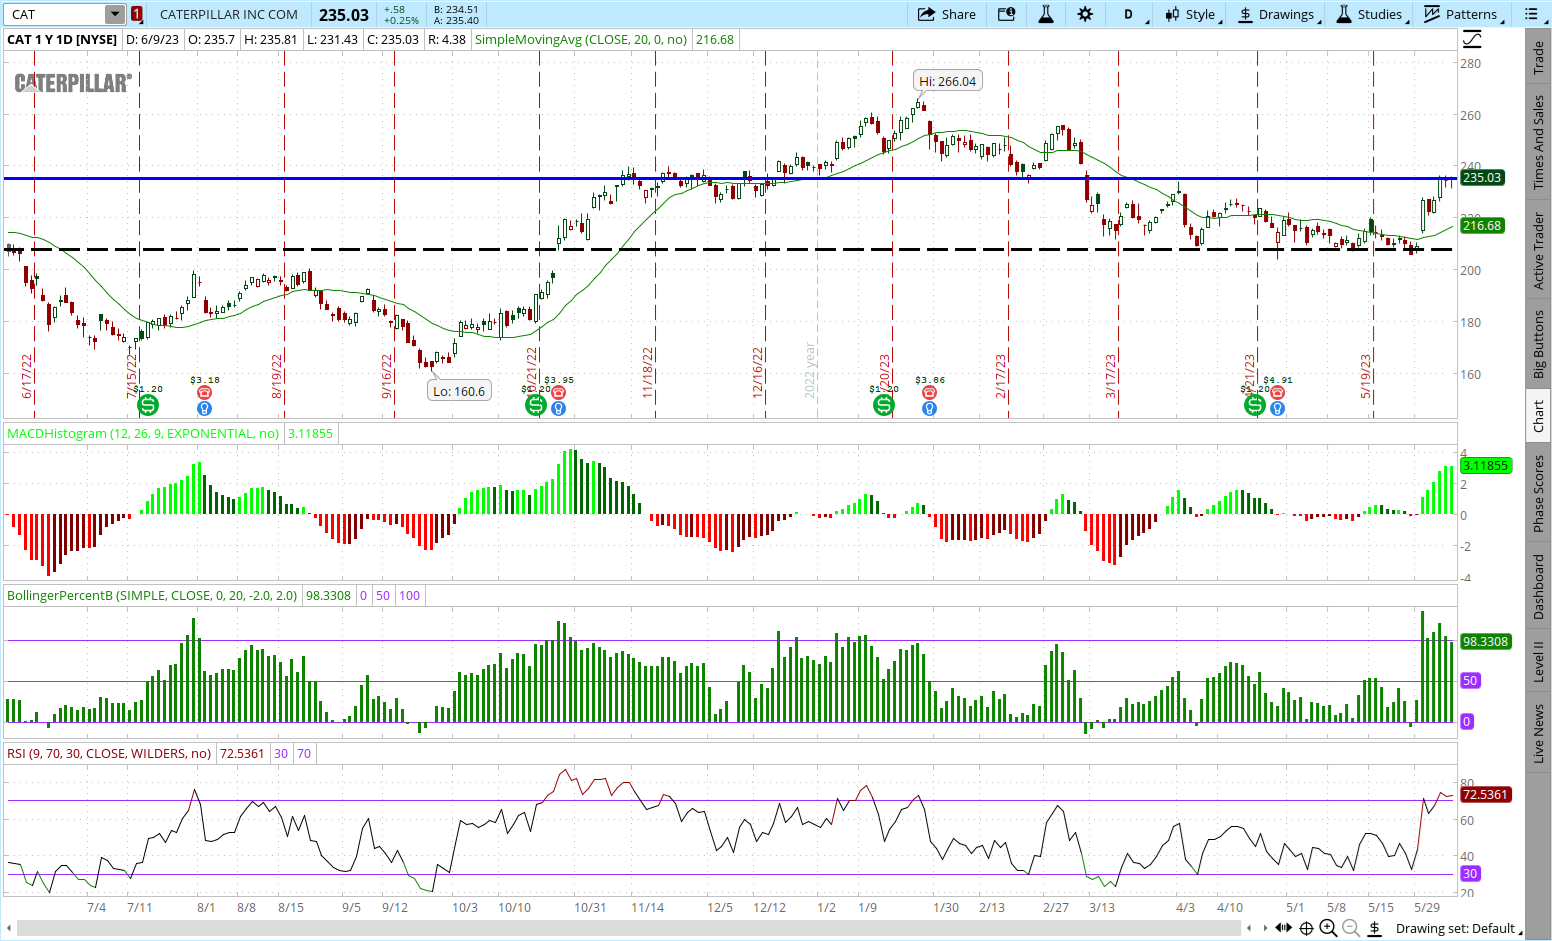Click the red link number 1 box

click(136, 14)
